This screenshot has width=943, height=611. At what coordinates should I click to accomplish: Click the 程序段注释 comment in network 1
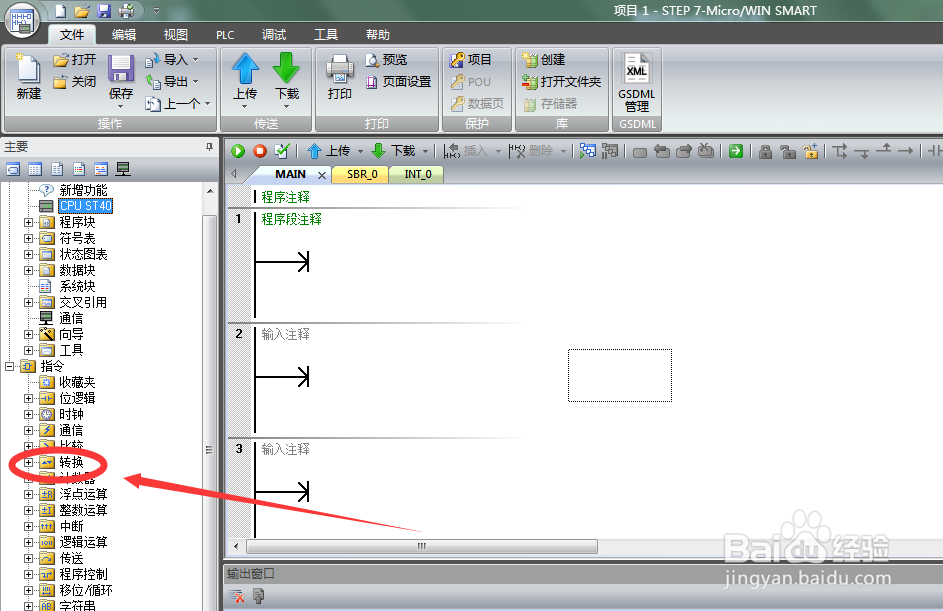coord(292,220)
